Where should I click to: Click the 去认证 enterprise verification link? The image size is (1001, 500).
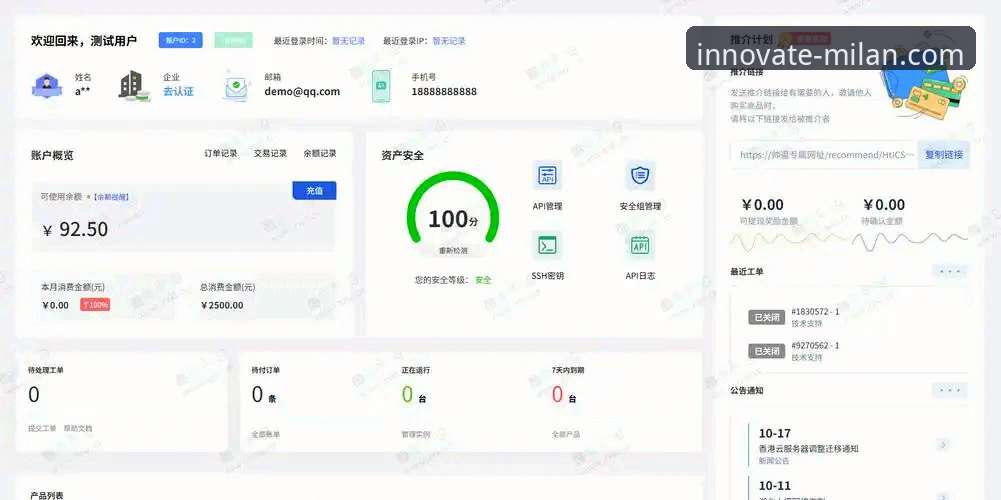[178, 91]
